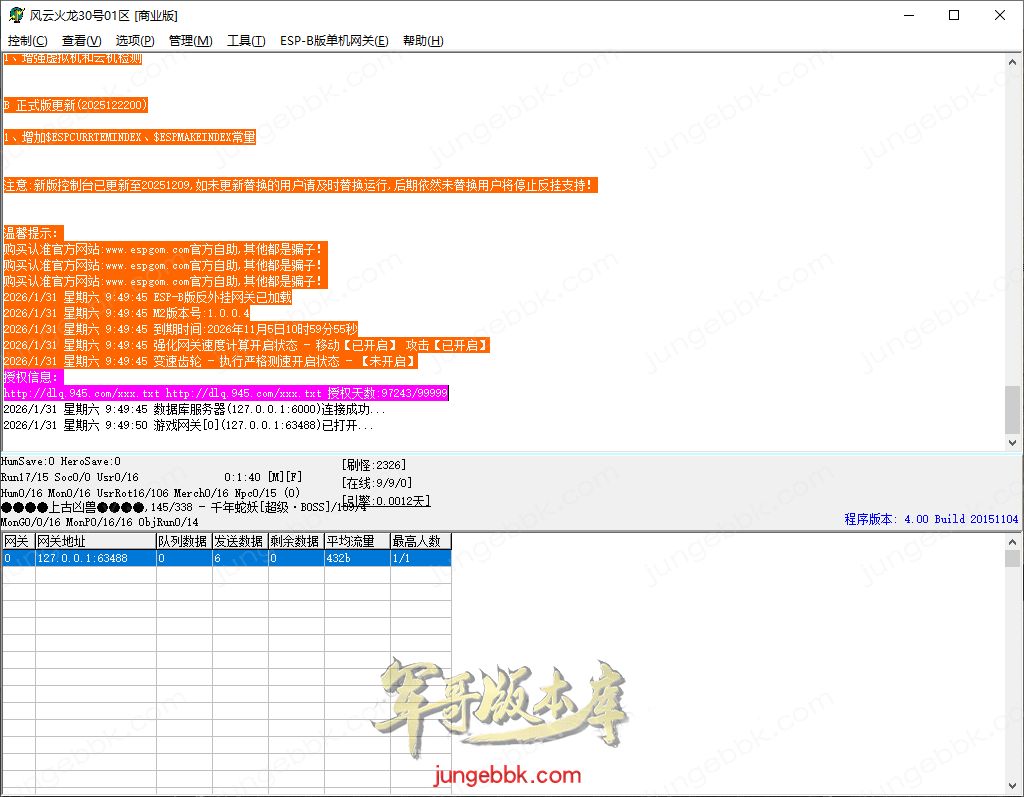Click the 最高人数 column header

coord(420,541)
